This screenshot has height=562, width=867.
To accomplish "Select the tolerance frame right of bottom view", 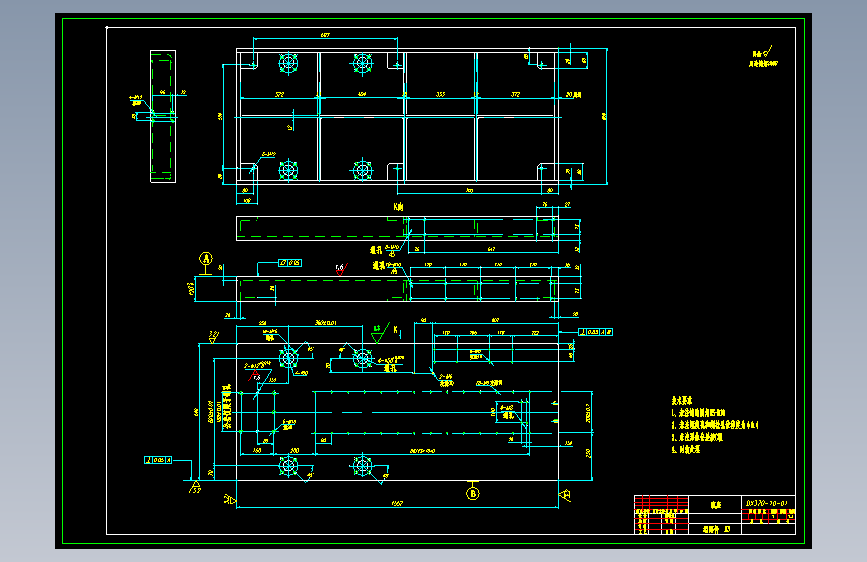I will pos(596,332).
